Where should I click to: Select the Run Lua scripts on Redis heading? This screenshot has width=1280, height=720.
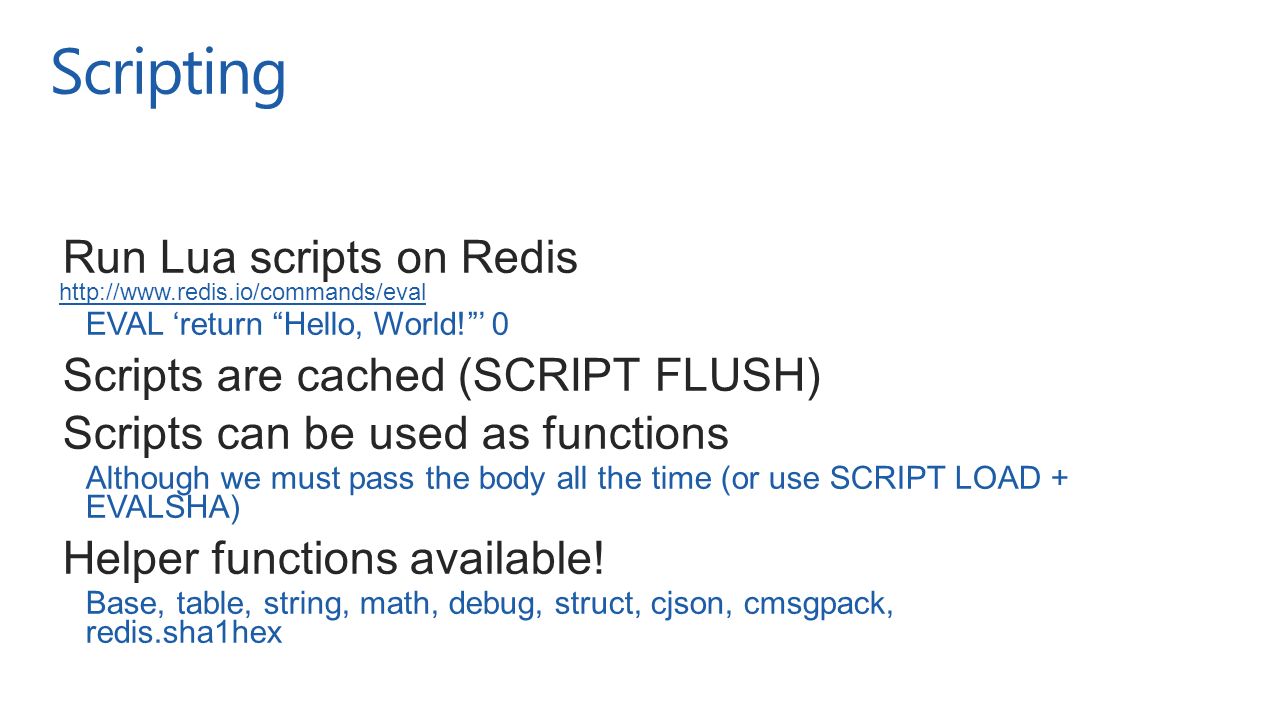coord(320,257)
